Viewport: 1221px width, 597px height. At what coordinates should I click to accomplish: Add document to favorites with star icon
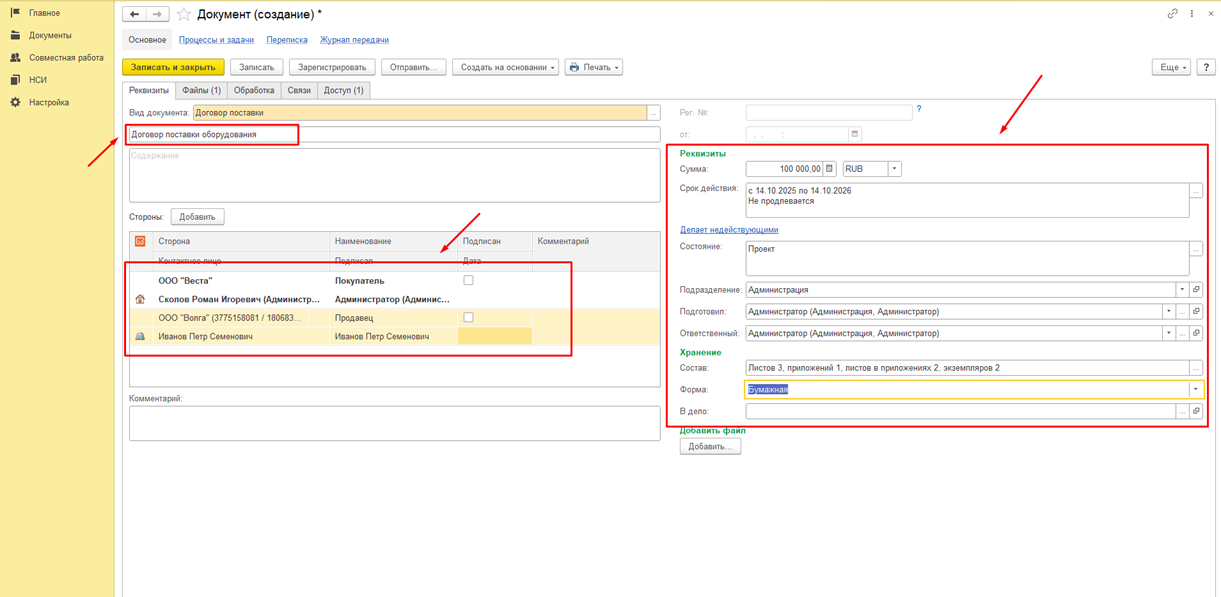tap(184, 15)
